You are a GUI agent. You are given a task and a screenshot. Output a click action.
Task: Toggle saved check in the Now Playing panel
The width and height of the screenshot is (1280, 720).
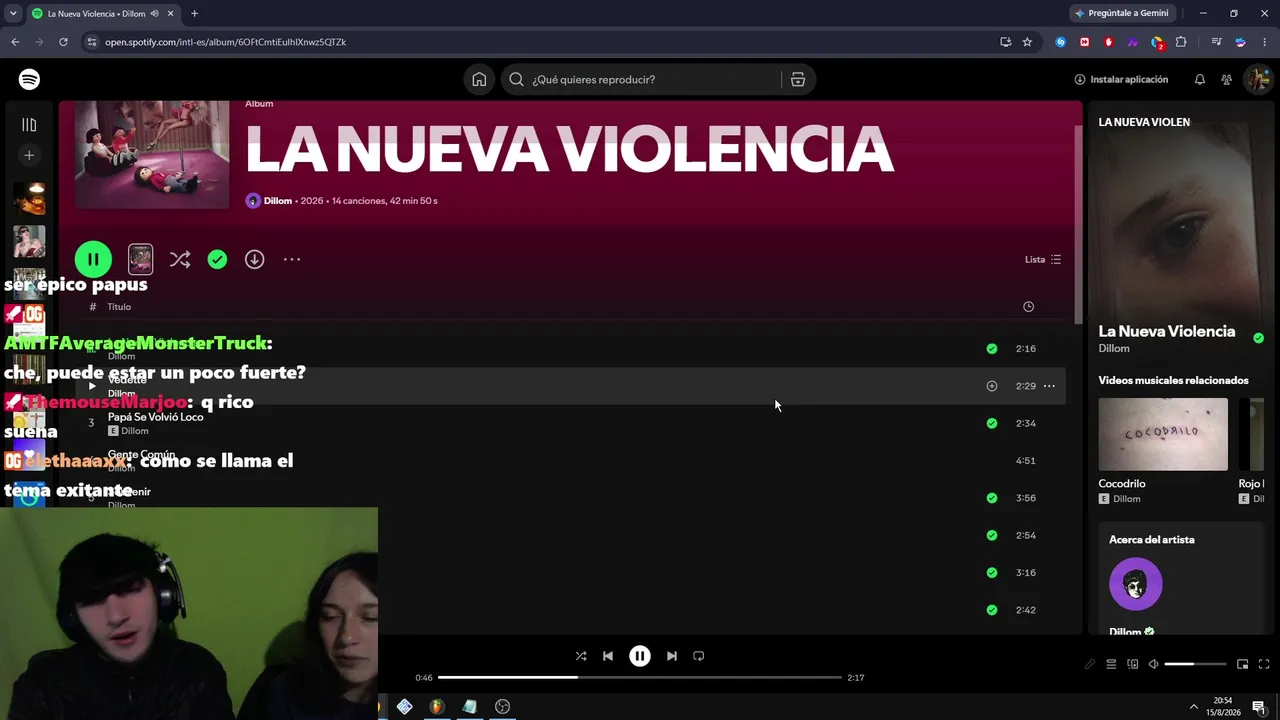click(1258, 338)
